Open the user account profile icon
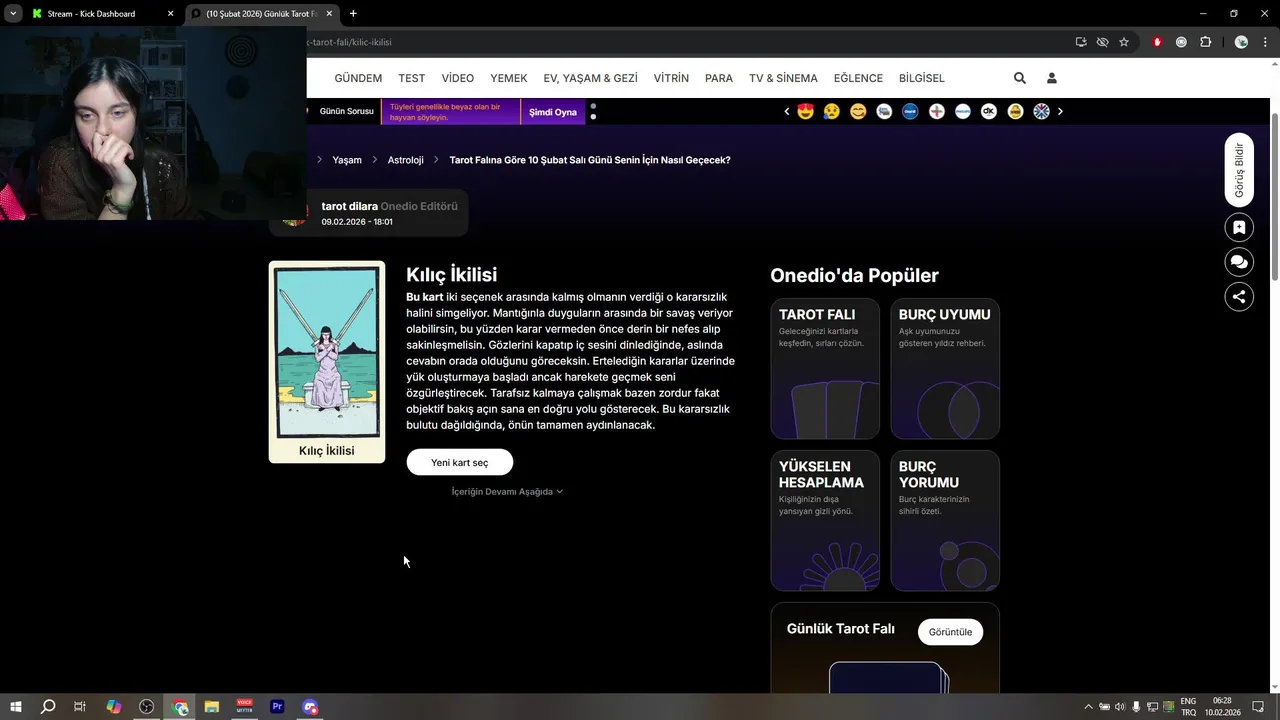1280x720 pixels. pyautogui.click(x=1051, y=78)
